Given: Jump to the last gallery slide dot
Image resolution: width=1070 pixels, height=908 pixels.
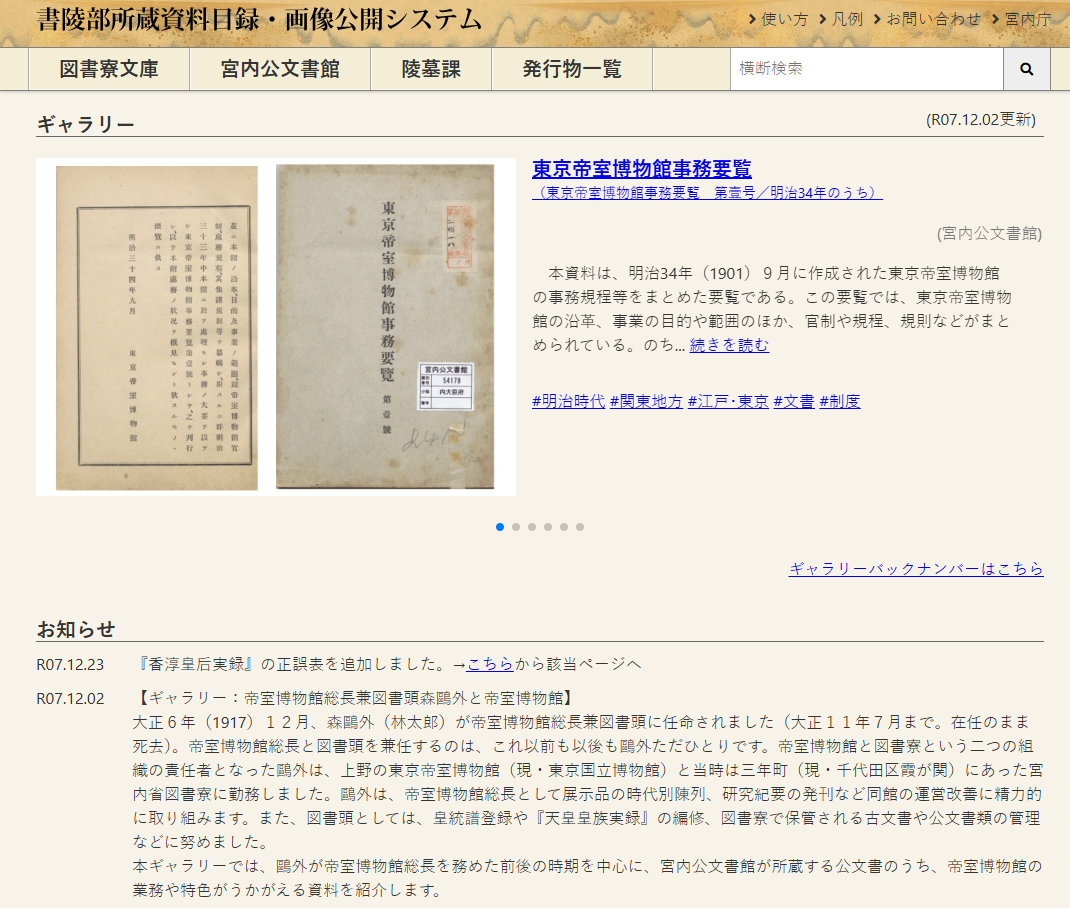Looking at the screenshot, I should [580, 527].
